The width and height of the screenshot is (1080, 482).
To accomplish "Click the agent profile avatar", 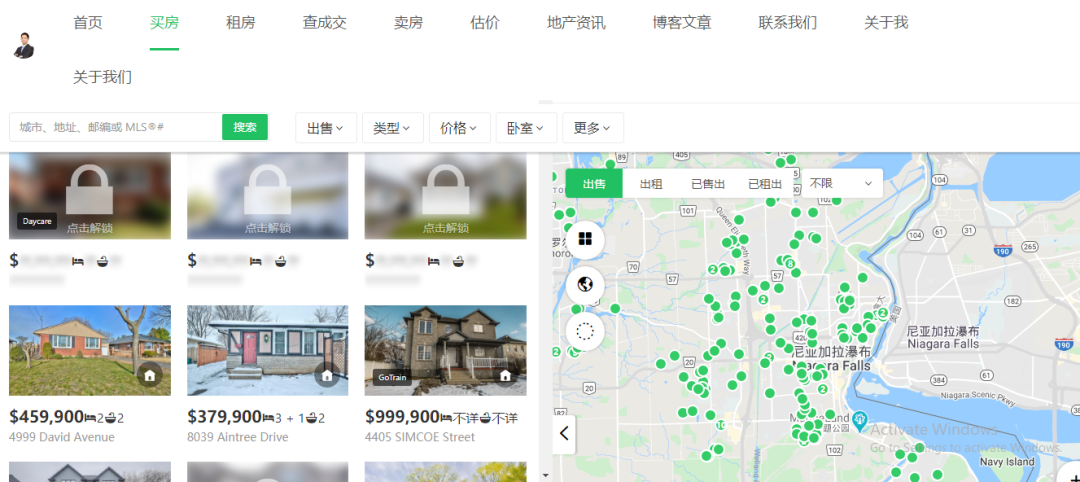I will [x=24, y=45].
